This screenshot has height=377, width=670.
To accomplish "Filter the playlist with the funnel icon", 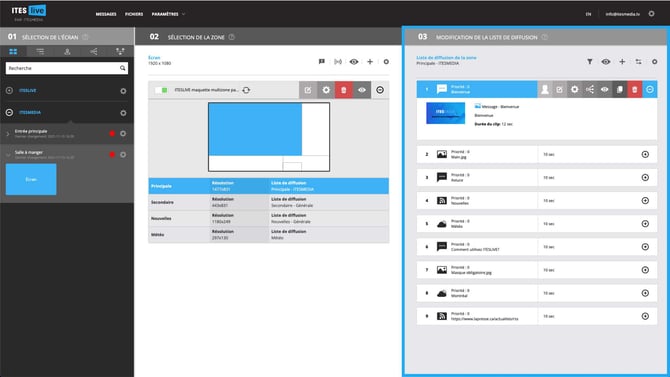I will pyautogui.click(x=590, y=62).
